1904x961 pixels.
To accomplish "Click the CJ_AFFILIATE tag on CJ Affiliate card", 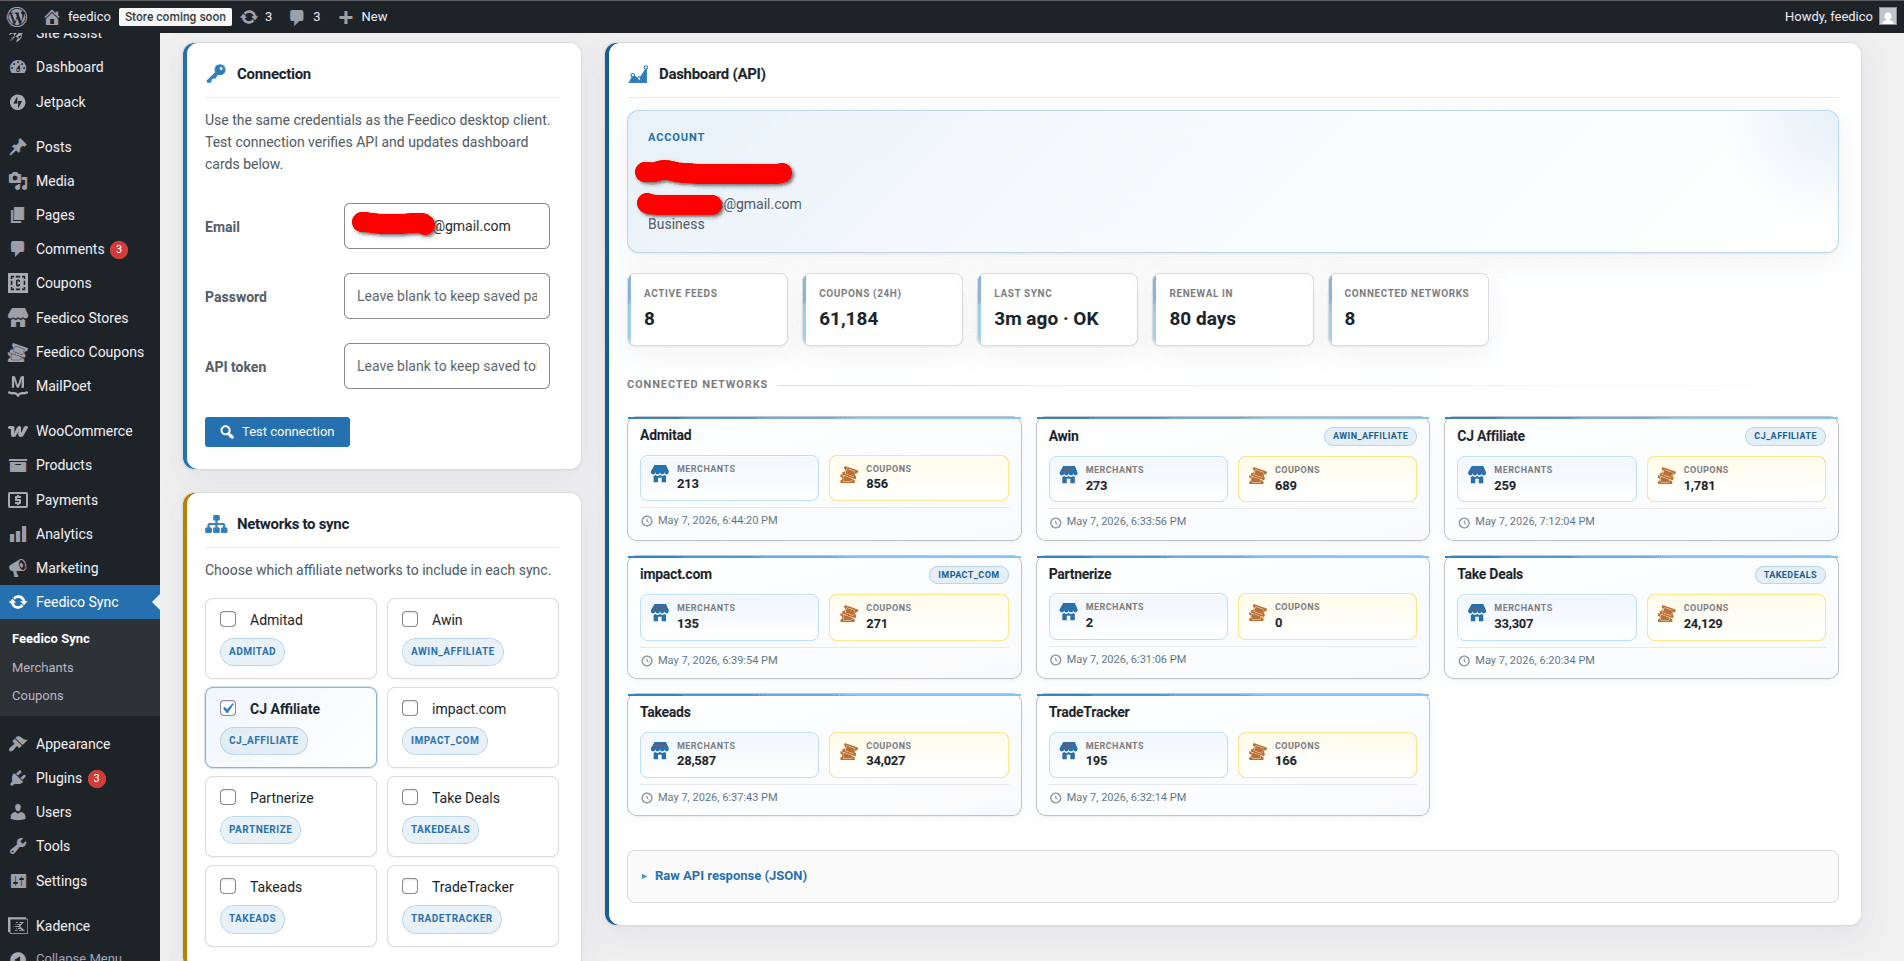I will tap(1785, 436).
